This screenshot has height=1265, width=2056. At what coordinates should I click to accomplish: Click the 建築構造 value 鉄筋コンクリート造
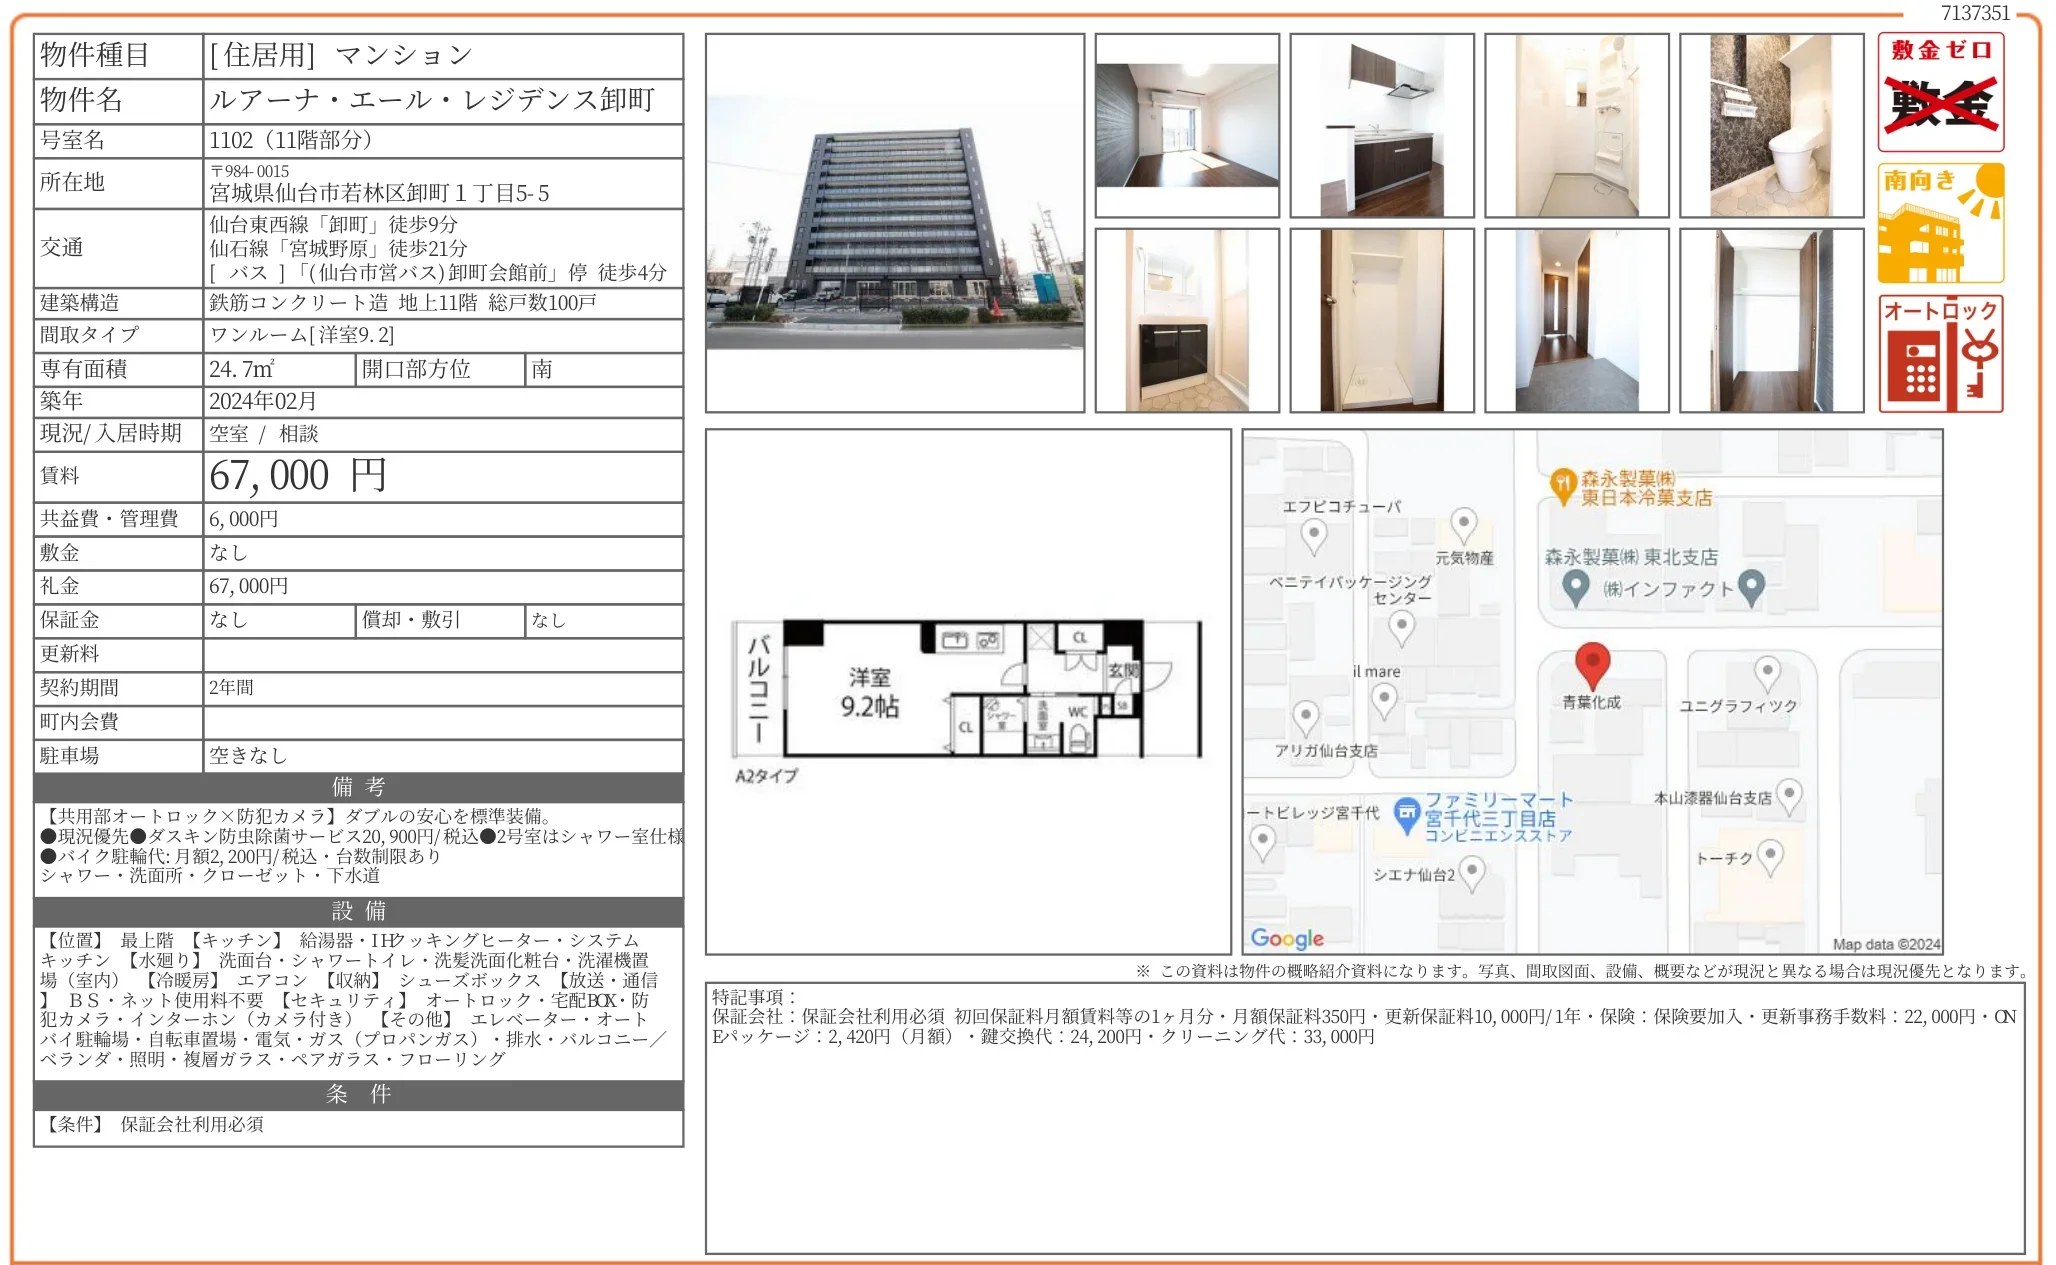pos(298,303)
